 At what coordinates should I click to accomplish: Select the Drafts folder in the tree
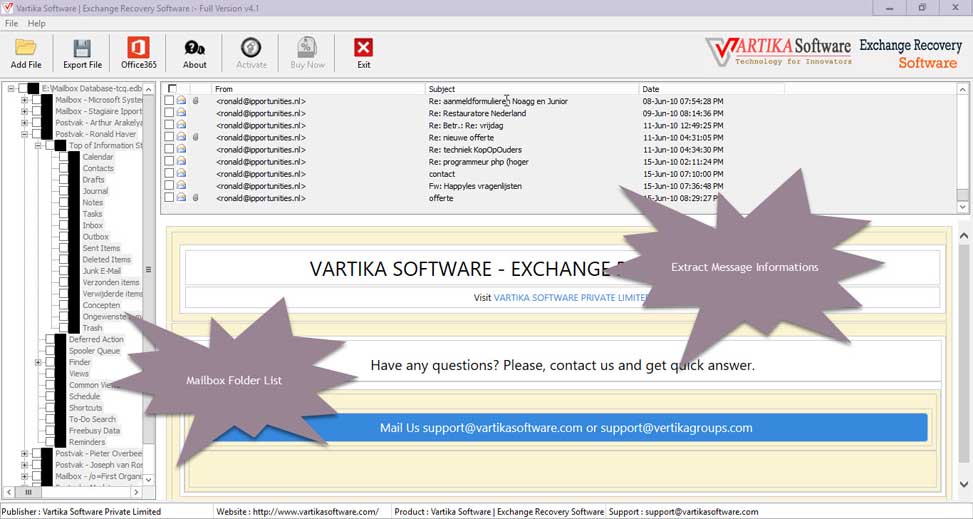click(x=94, y=179)
